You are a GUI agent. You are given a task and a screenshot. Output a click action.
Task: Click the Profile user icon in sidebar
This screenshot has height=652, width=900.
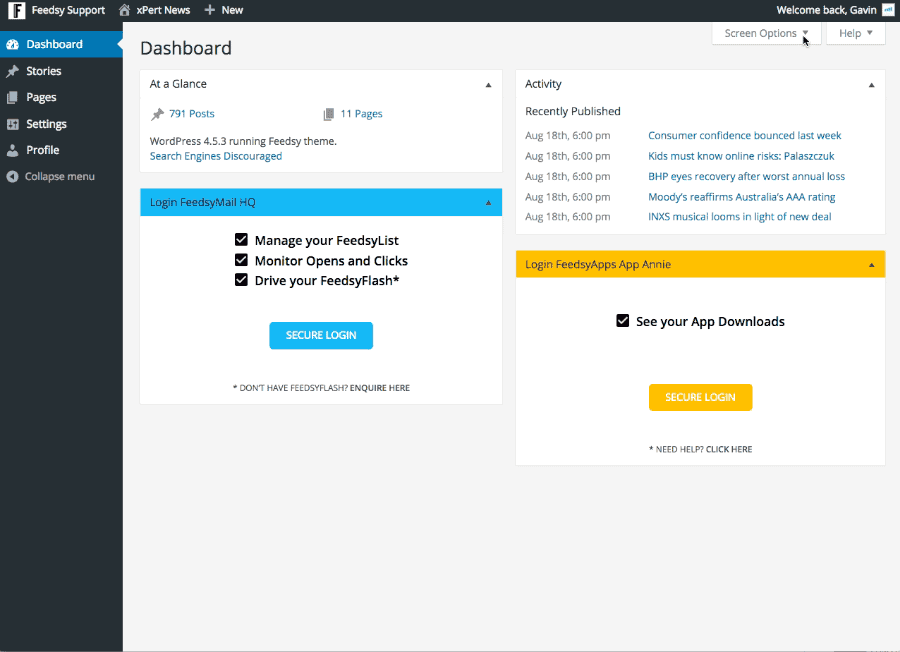pyautogui.click(x=12, y=150)
